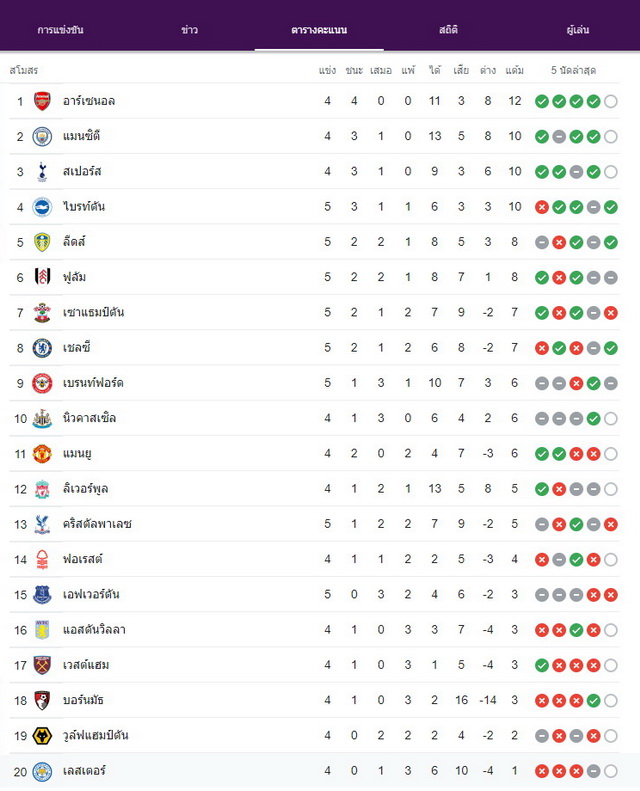
Task: Click the 5 นัดล่าสุด column header
Action: click(x=574, y=70)
